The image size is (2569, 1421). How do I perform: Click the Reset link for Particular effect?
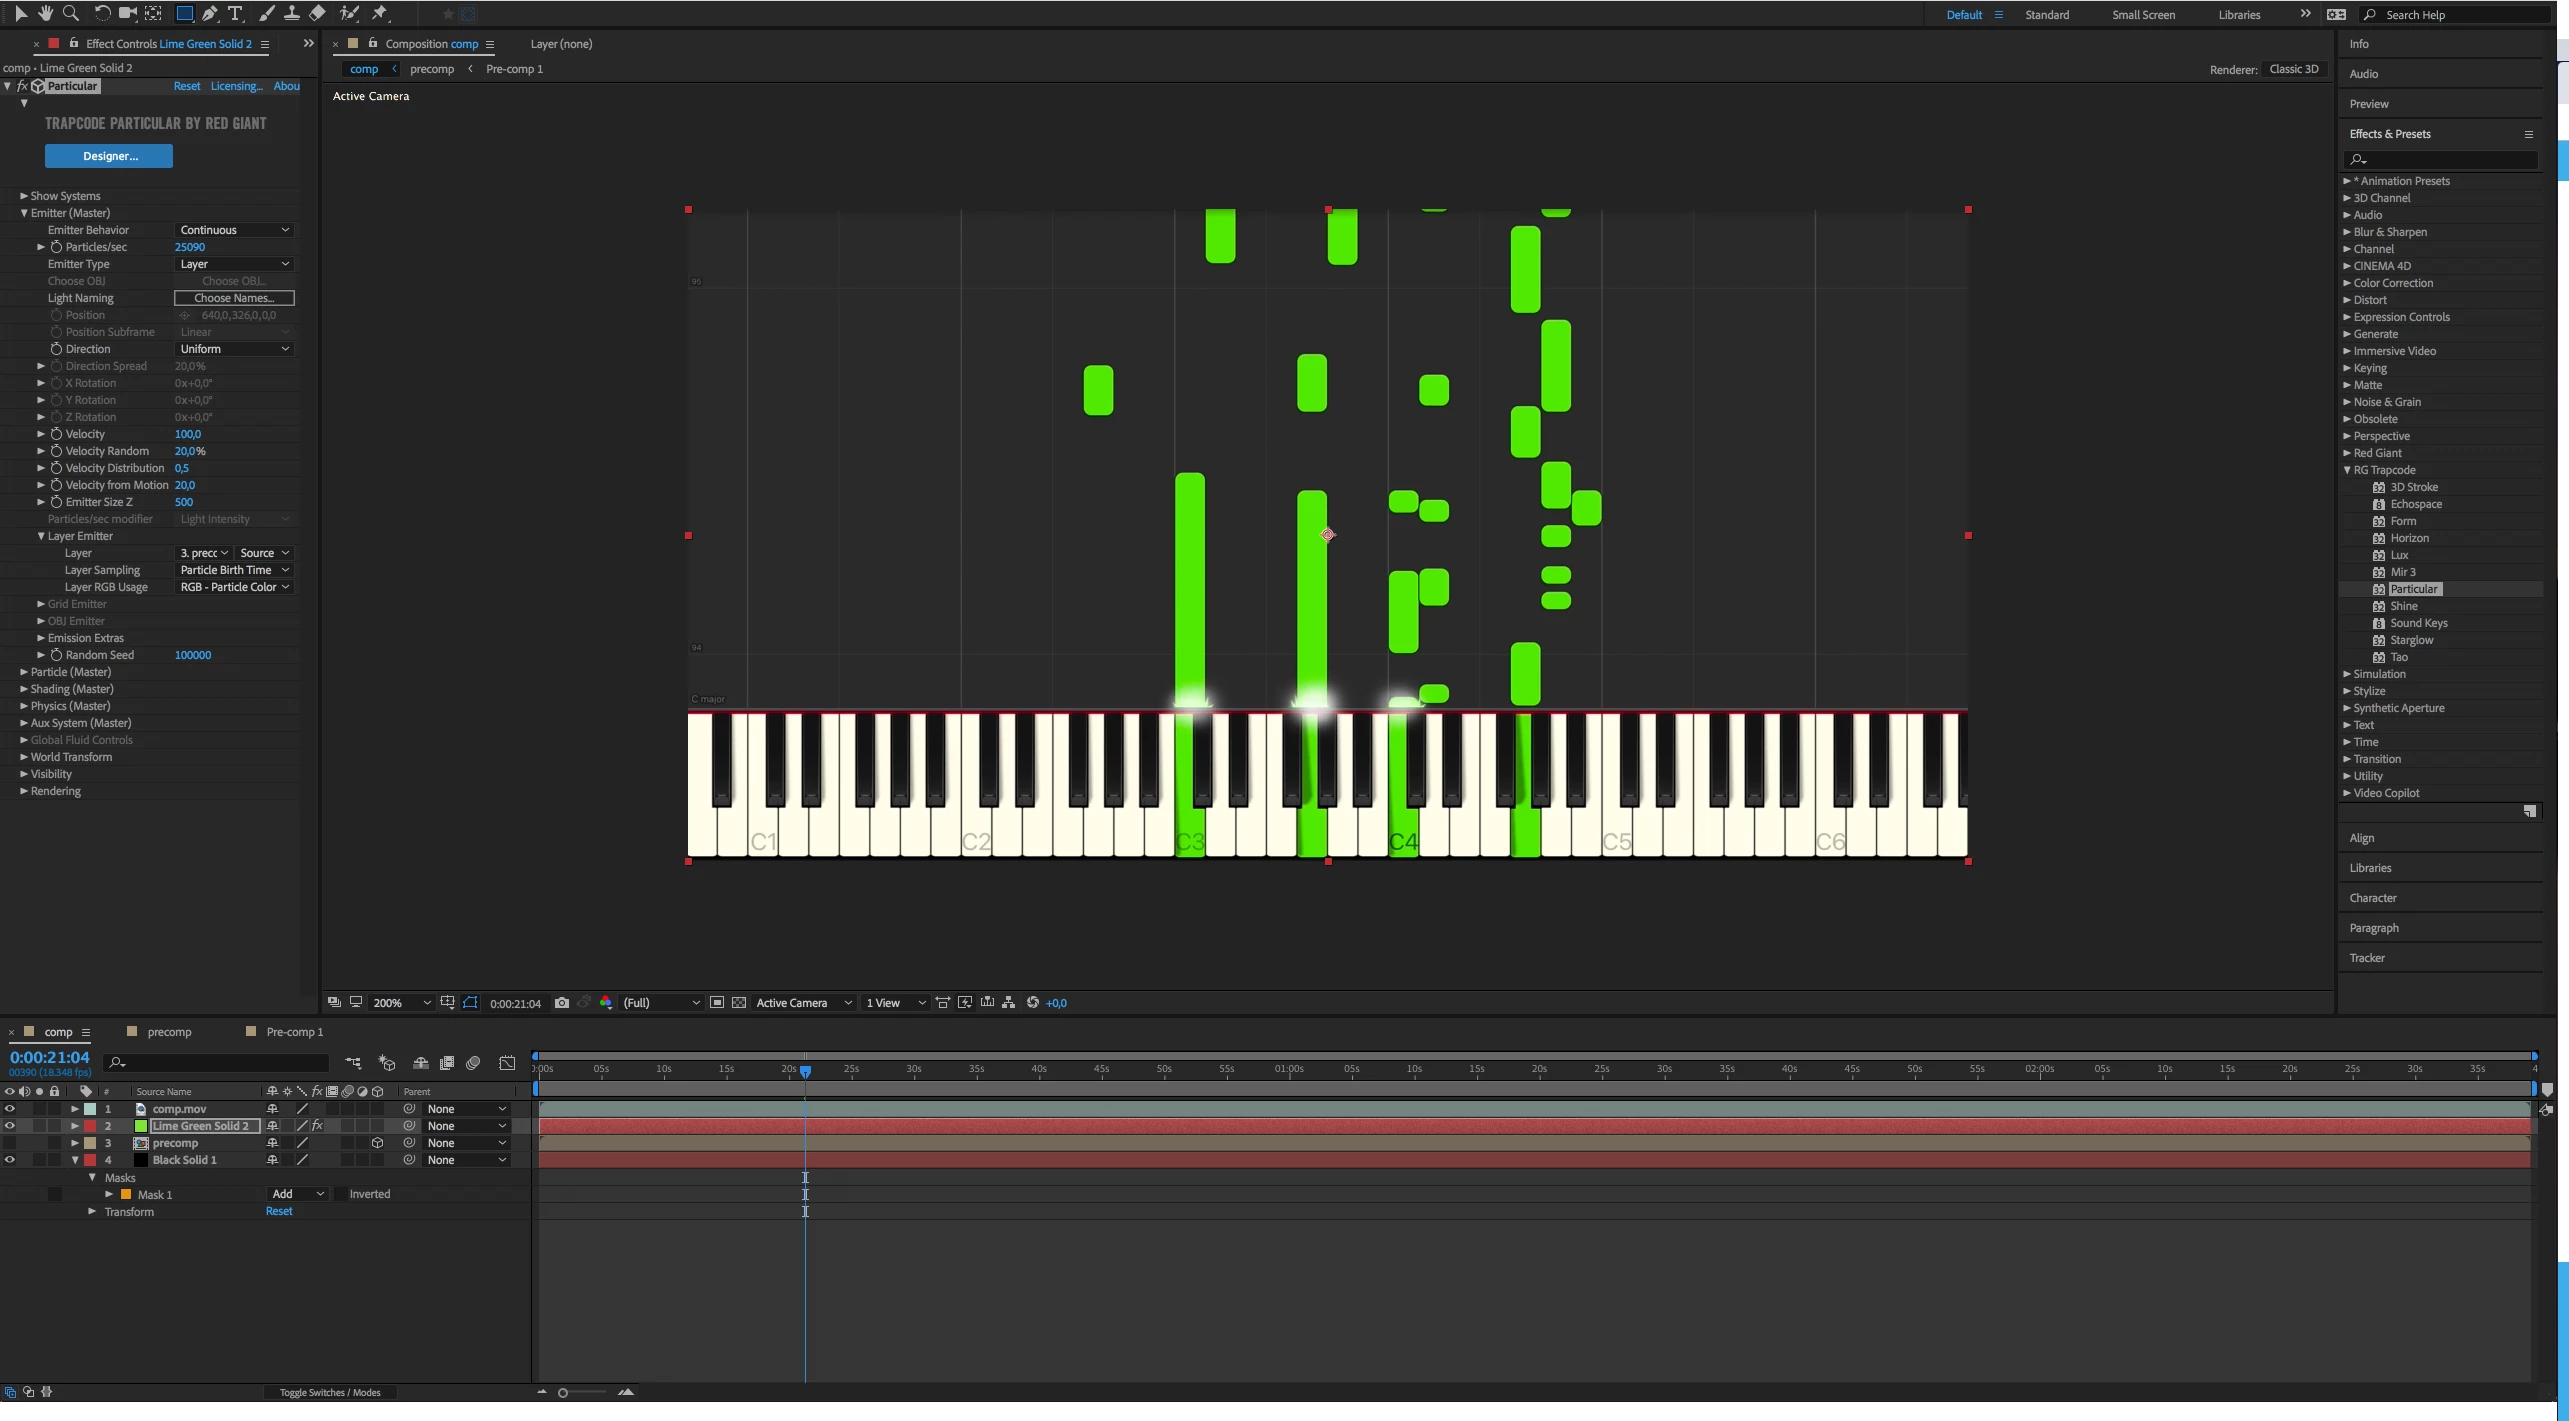186,86
